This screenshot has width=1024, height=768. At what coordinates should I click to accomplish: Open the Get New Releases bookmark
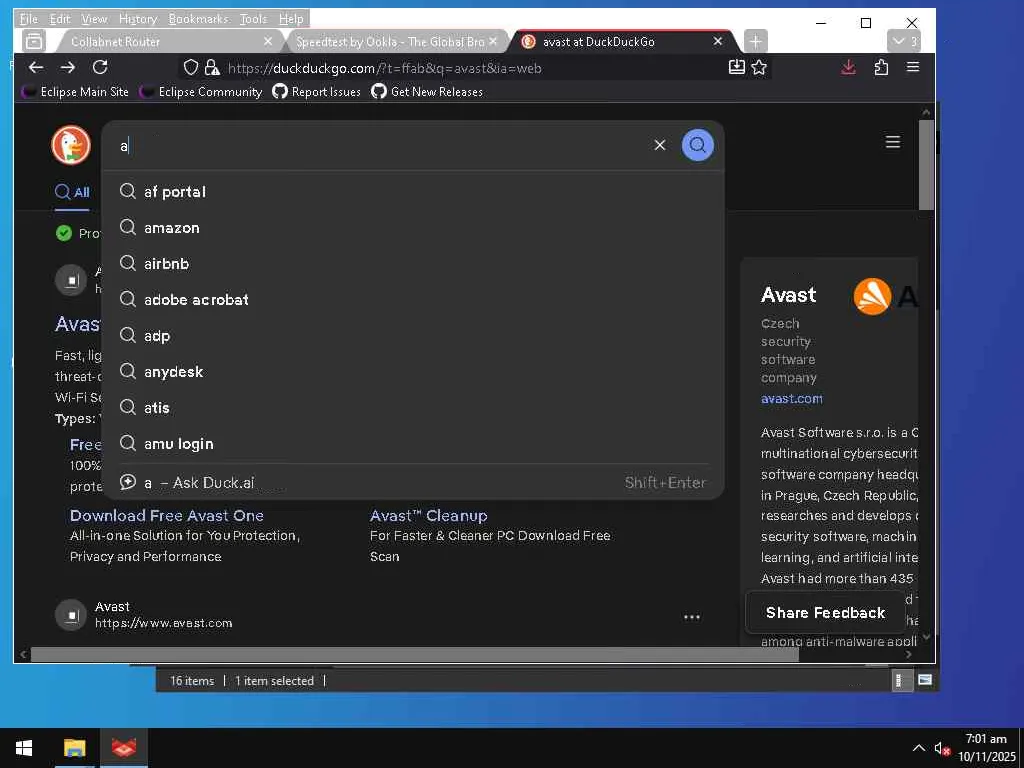427,91
